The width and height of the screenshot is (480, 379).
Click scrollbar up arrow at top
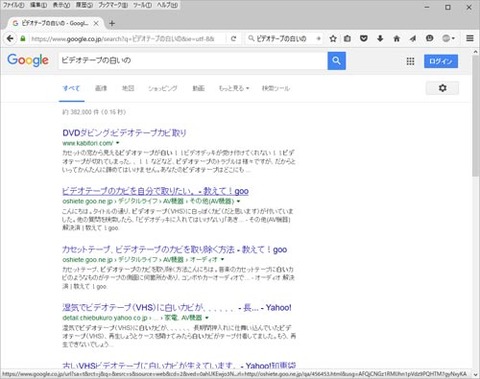point(476,52)
